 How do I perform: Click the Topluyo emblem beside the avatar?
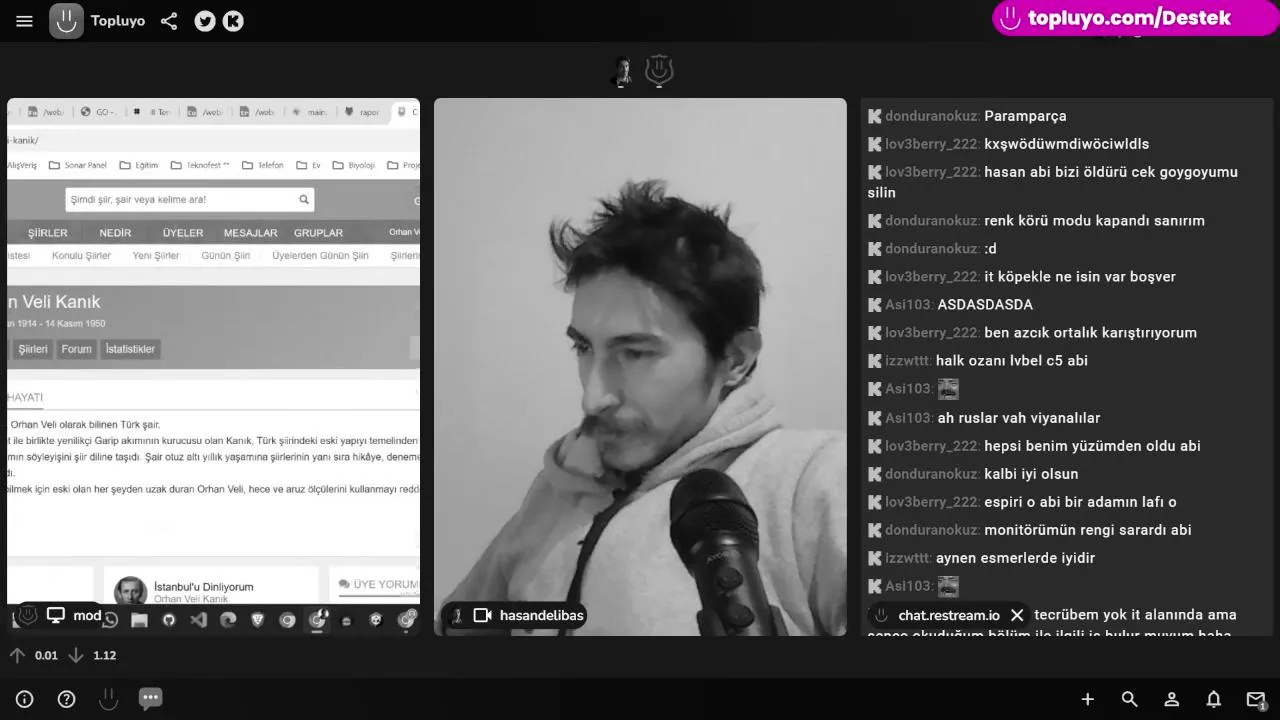click(x=658, y=72)
